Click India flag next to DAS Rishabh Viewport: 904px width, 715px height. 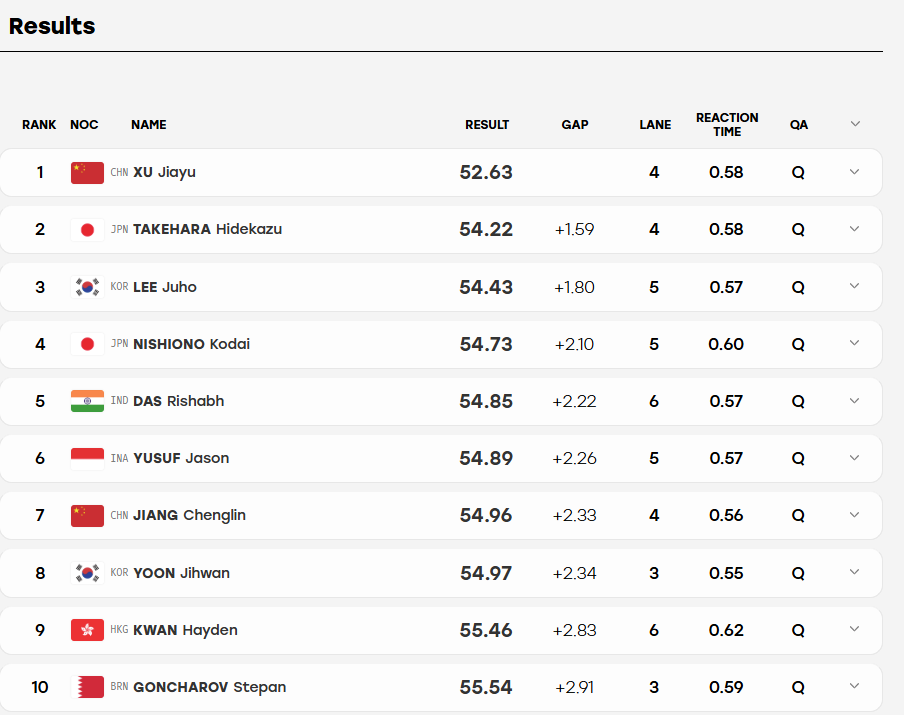[87, 401]
